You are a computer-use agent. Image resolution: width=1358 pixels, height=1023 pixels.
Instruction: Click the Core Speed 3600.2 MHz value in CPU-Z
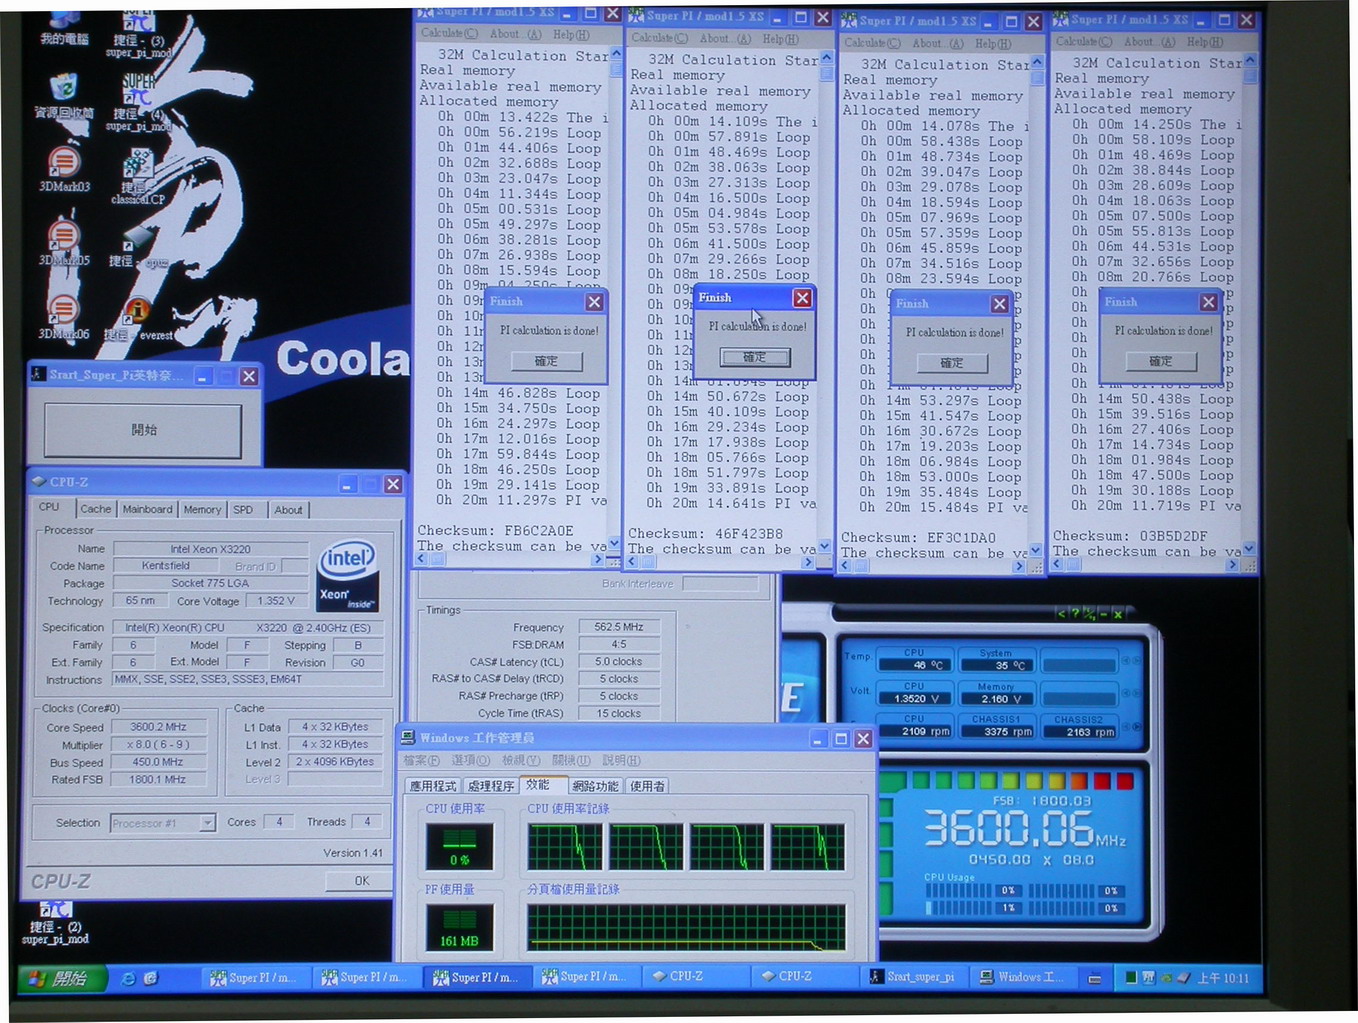click(x=158, y=727)
